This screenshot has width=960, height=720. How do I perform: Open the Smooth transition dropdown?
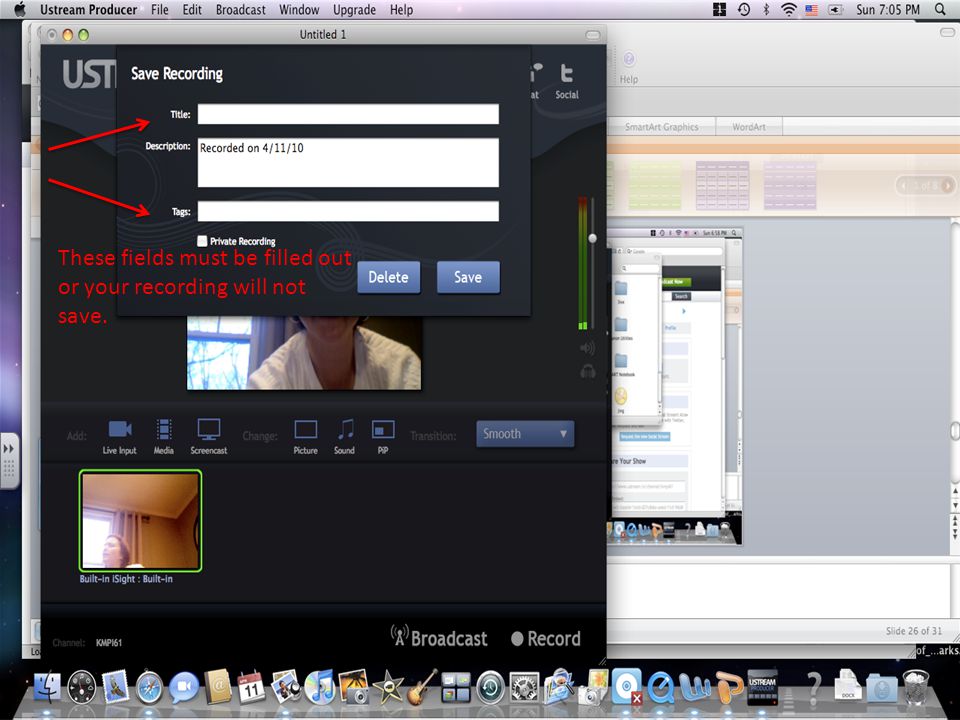coord(525,433)
